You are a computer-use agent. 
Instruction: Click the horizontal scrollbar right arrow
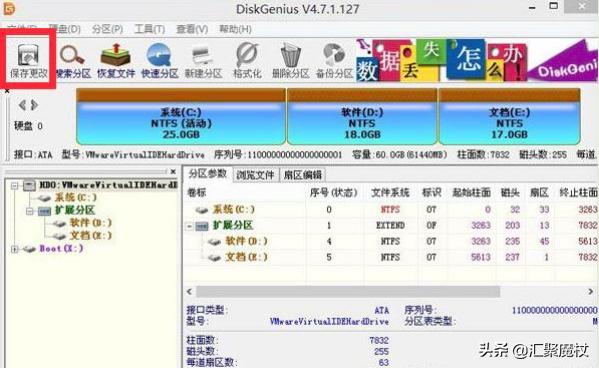click(x=590, y=292)
